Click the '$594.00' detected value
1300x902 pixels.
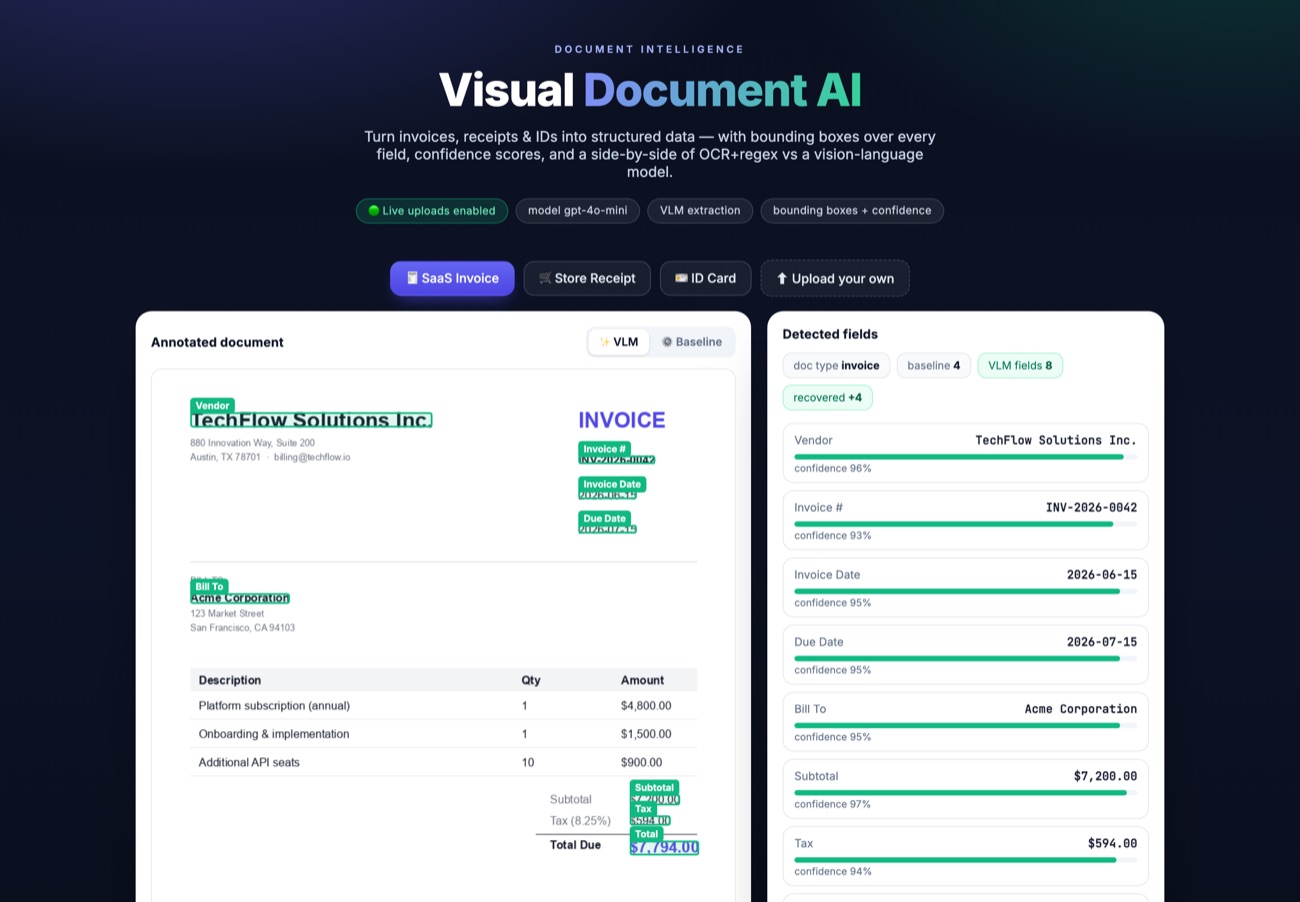[1112, 843]
